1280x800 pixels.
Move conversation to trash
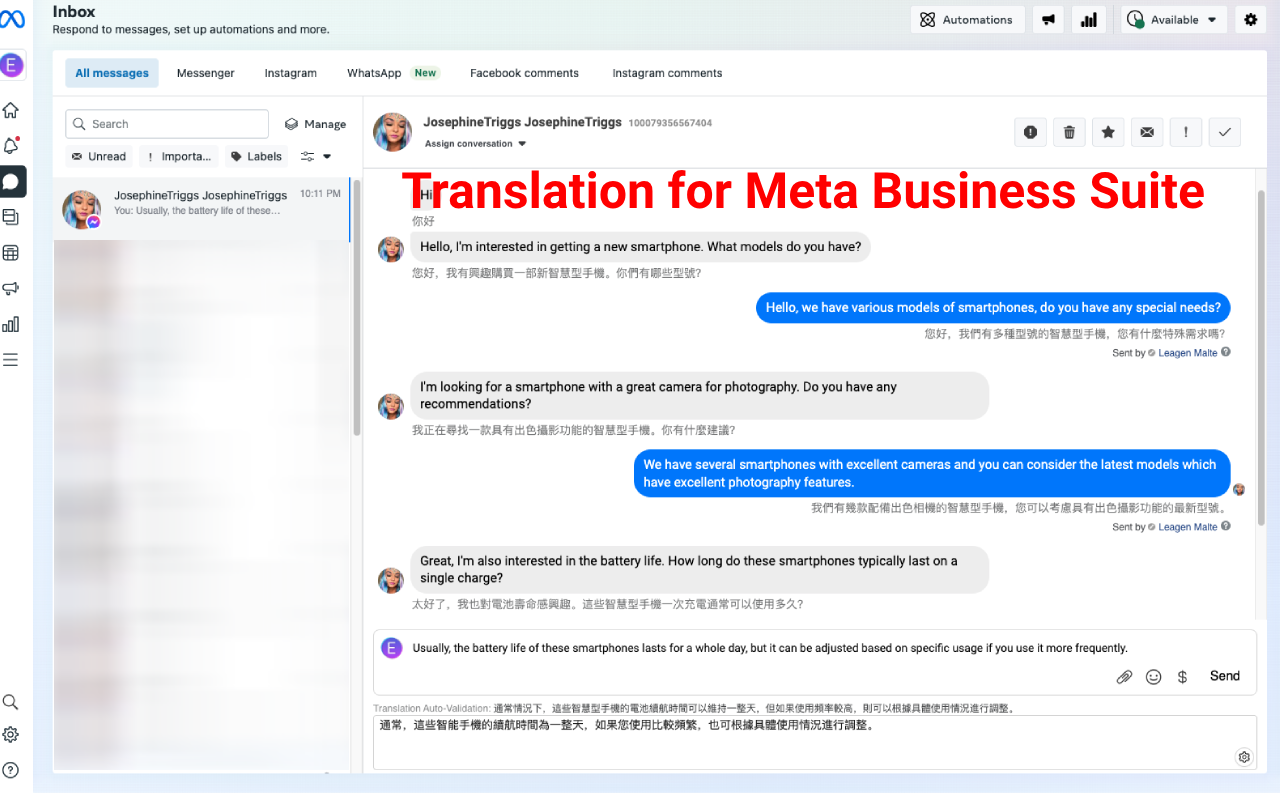pyautogui.click(x=1069, y=132)
